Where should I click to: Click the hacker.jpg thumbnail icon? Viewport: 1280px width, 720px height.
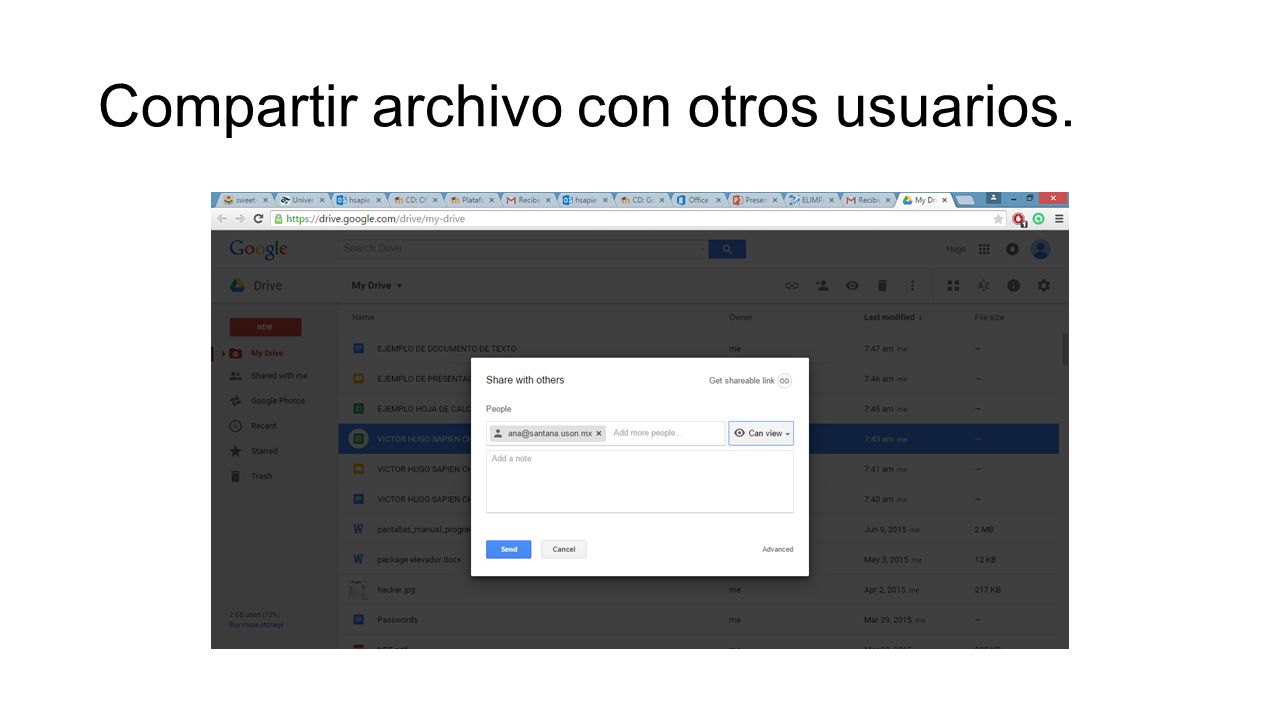click(358, 590)
